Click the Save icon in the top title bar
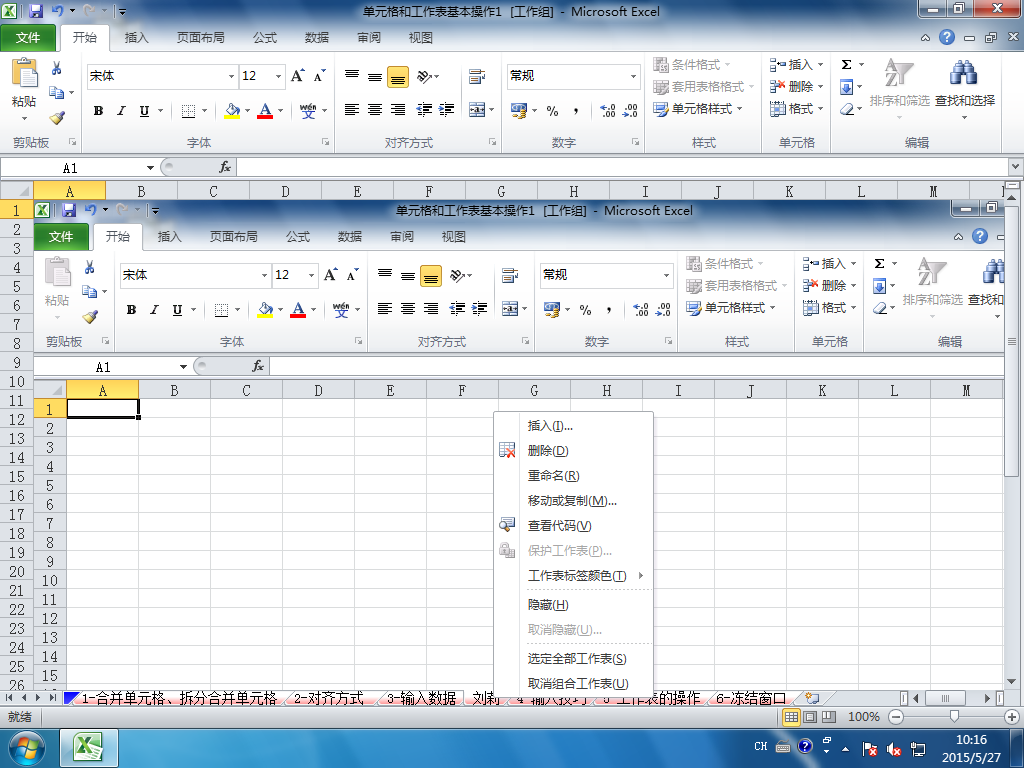Screen dimensions: 1024x768 click(x=36, y=11)
